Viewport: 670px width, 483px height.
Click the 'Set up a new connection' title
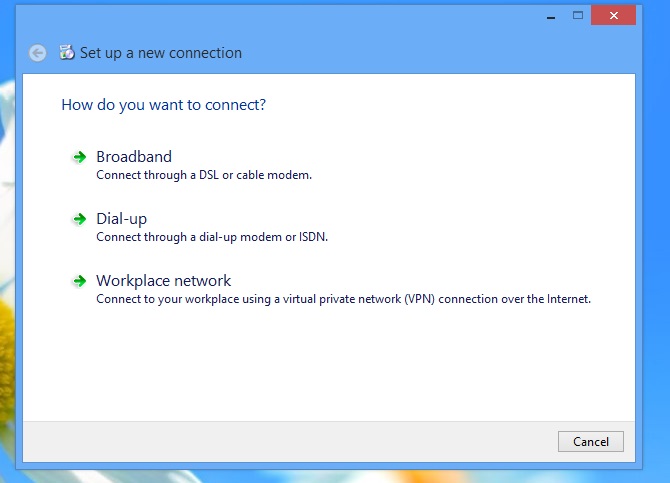tap(161, 53)
